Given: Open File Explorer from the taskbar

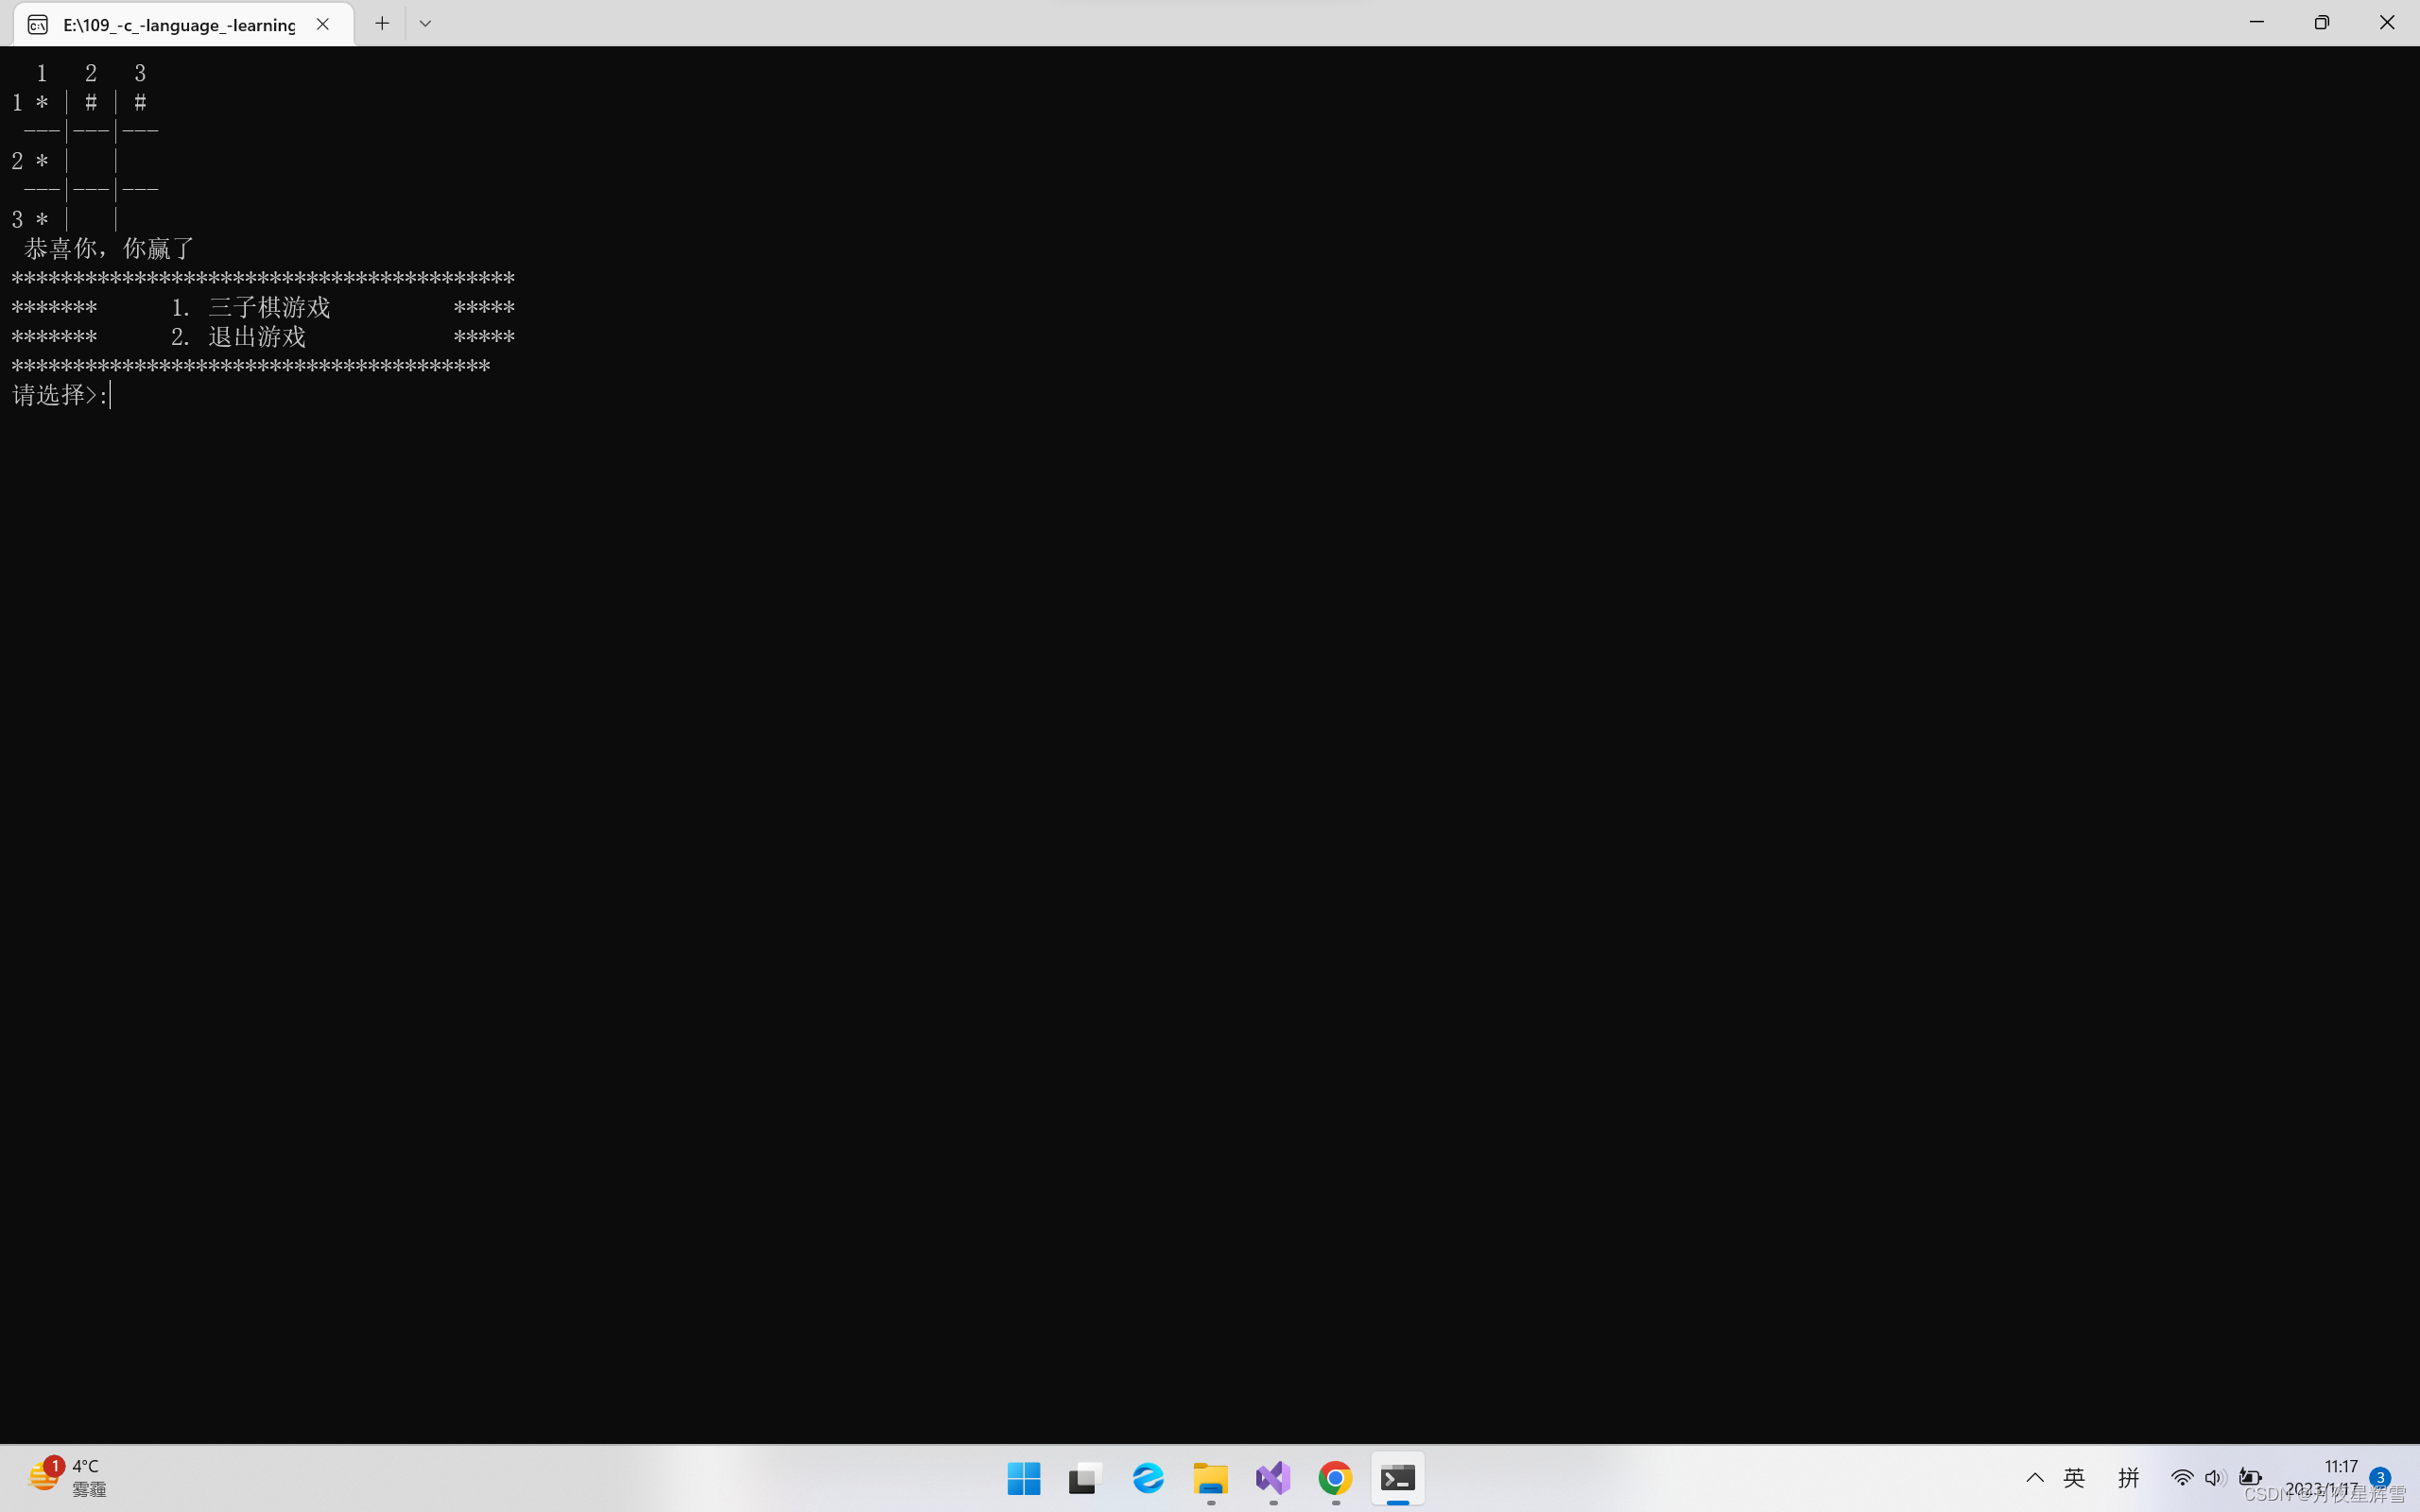Looking at the screenshot, I should (1210, 1478).
